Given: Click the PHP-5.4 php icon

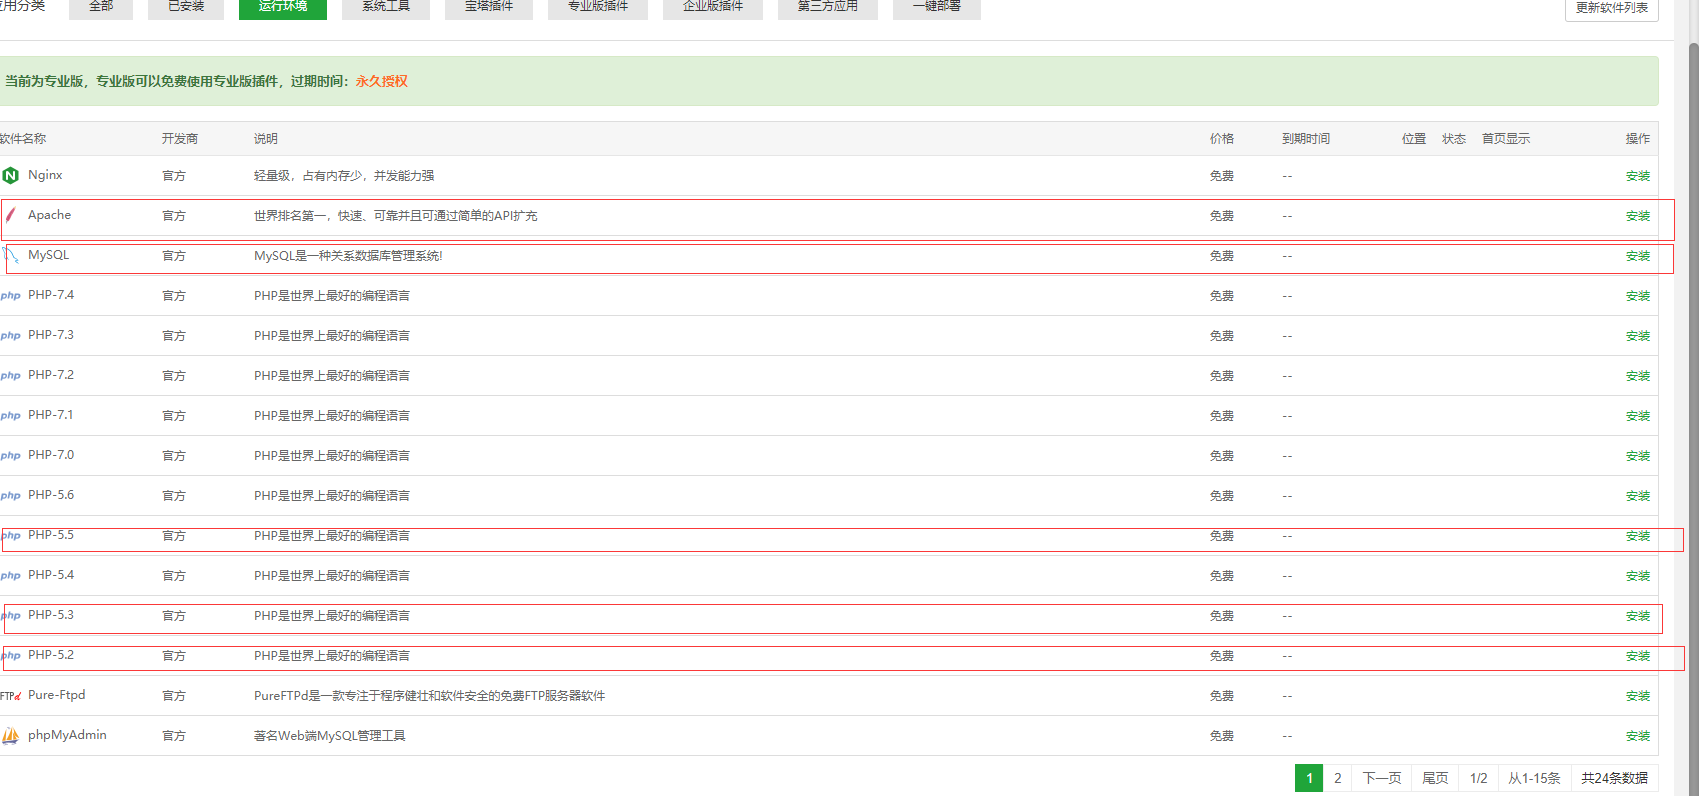Looking at the screenshot, I should coord(10,576).
